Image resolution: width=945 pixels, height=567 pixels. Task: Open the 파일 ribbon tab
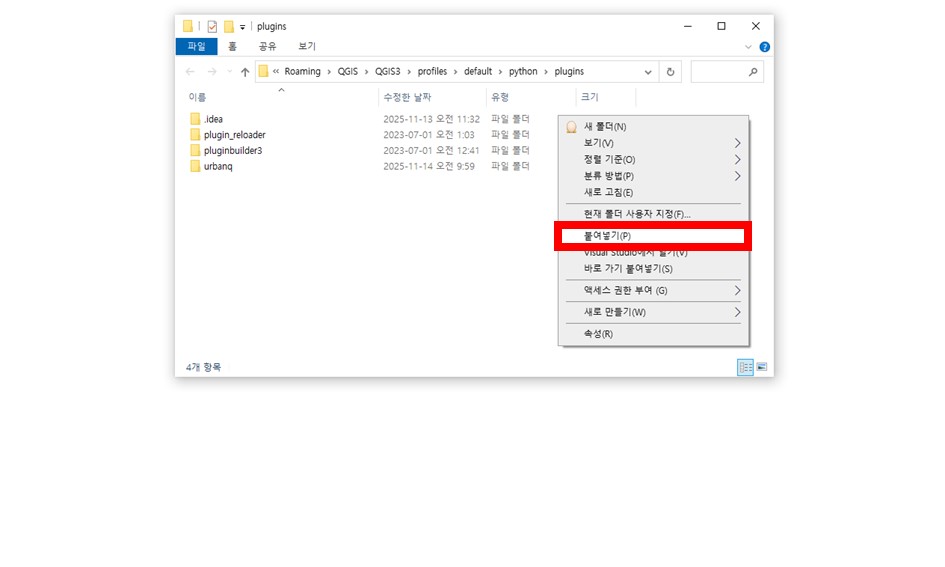(x=196, y=46)
